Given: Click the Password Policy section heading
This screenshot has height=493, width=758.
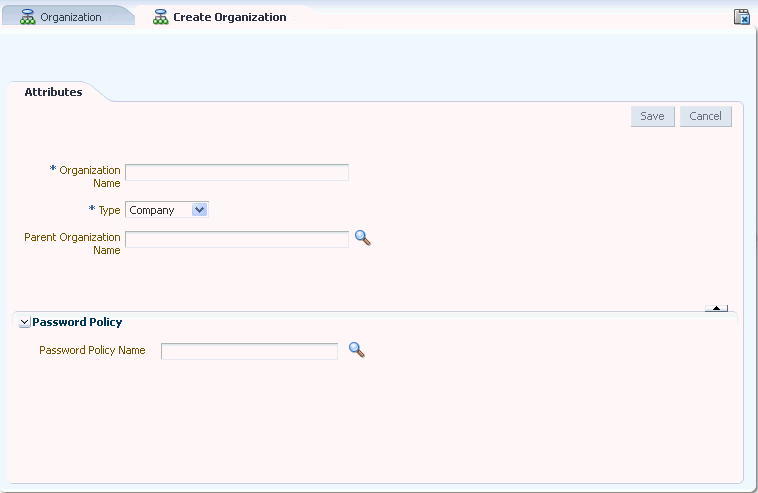Looking at the screenshot, I should [77, 322].
